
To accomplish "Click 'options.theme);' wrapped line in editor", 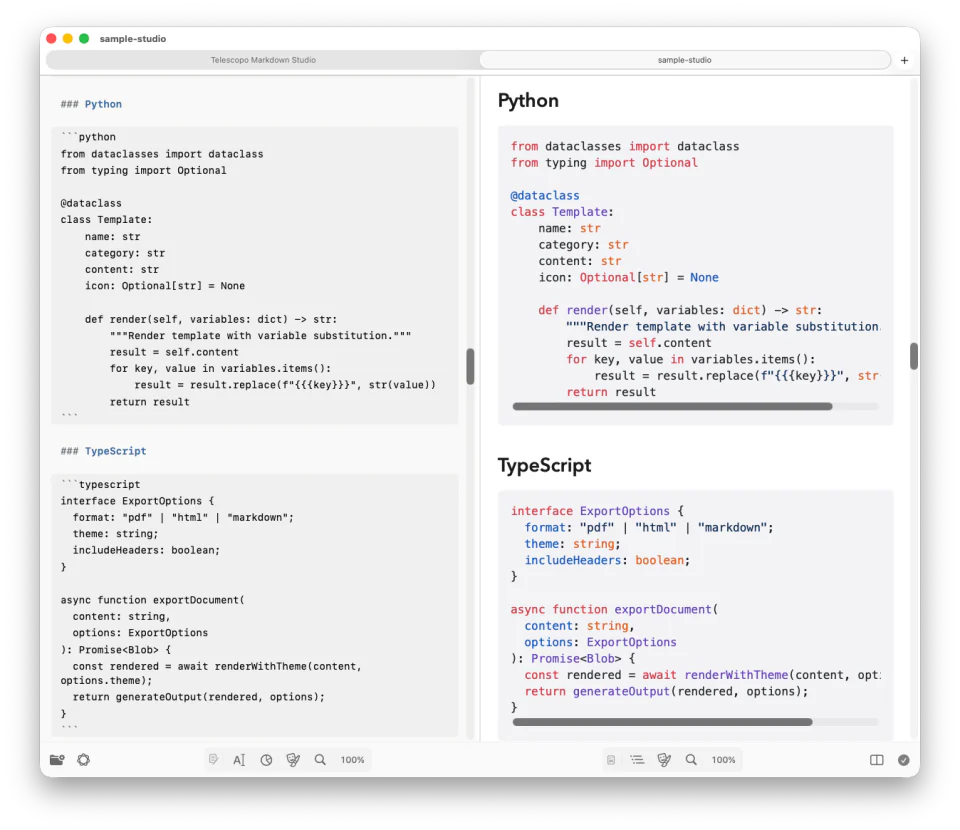I will (106, 681).
